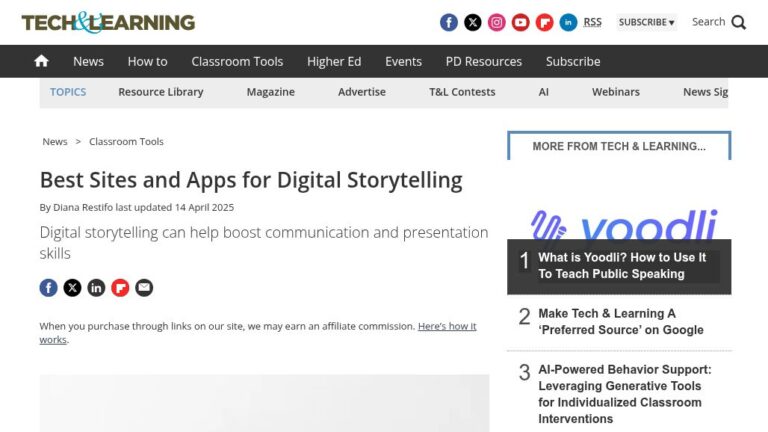
Task: Click the search magnifier icon
Action: [x=739, y=23]
